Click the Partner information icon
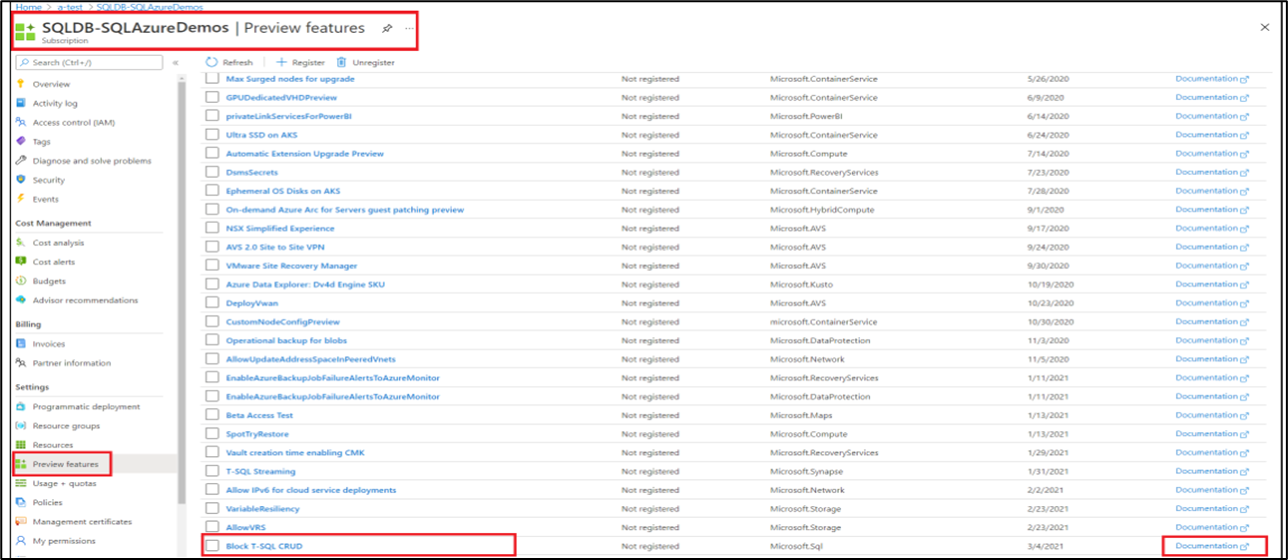The height and width of the screenshot is (560, 1288). pos(22,363)
